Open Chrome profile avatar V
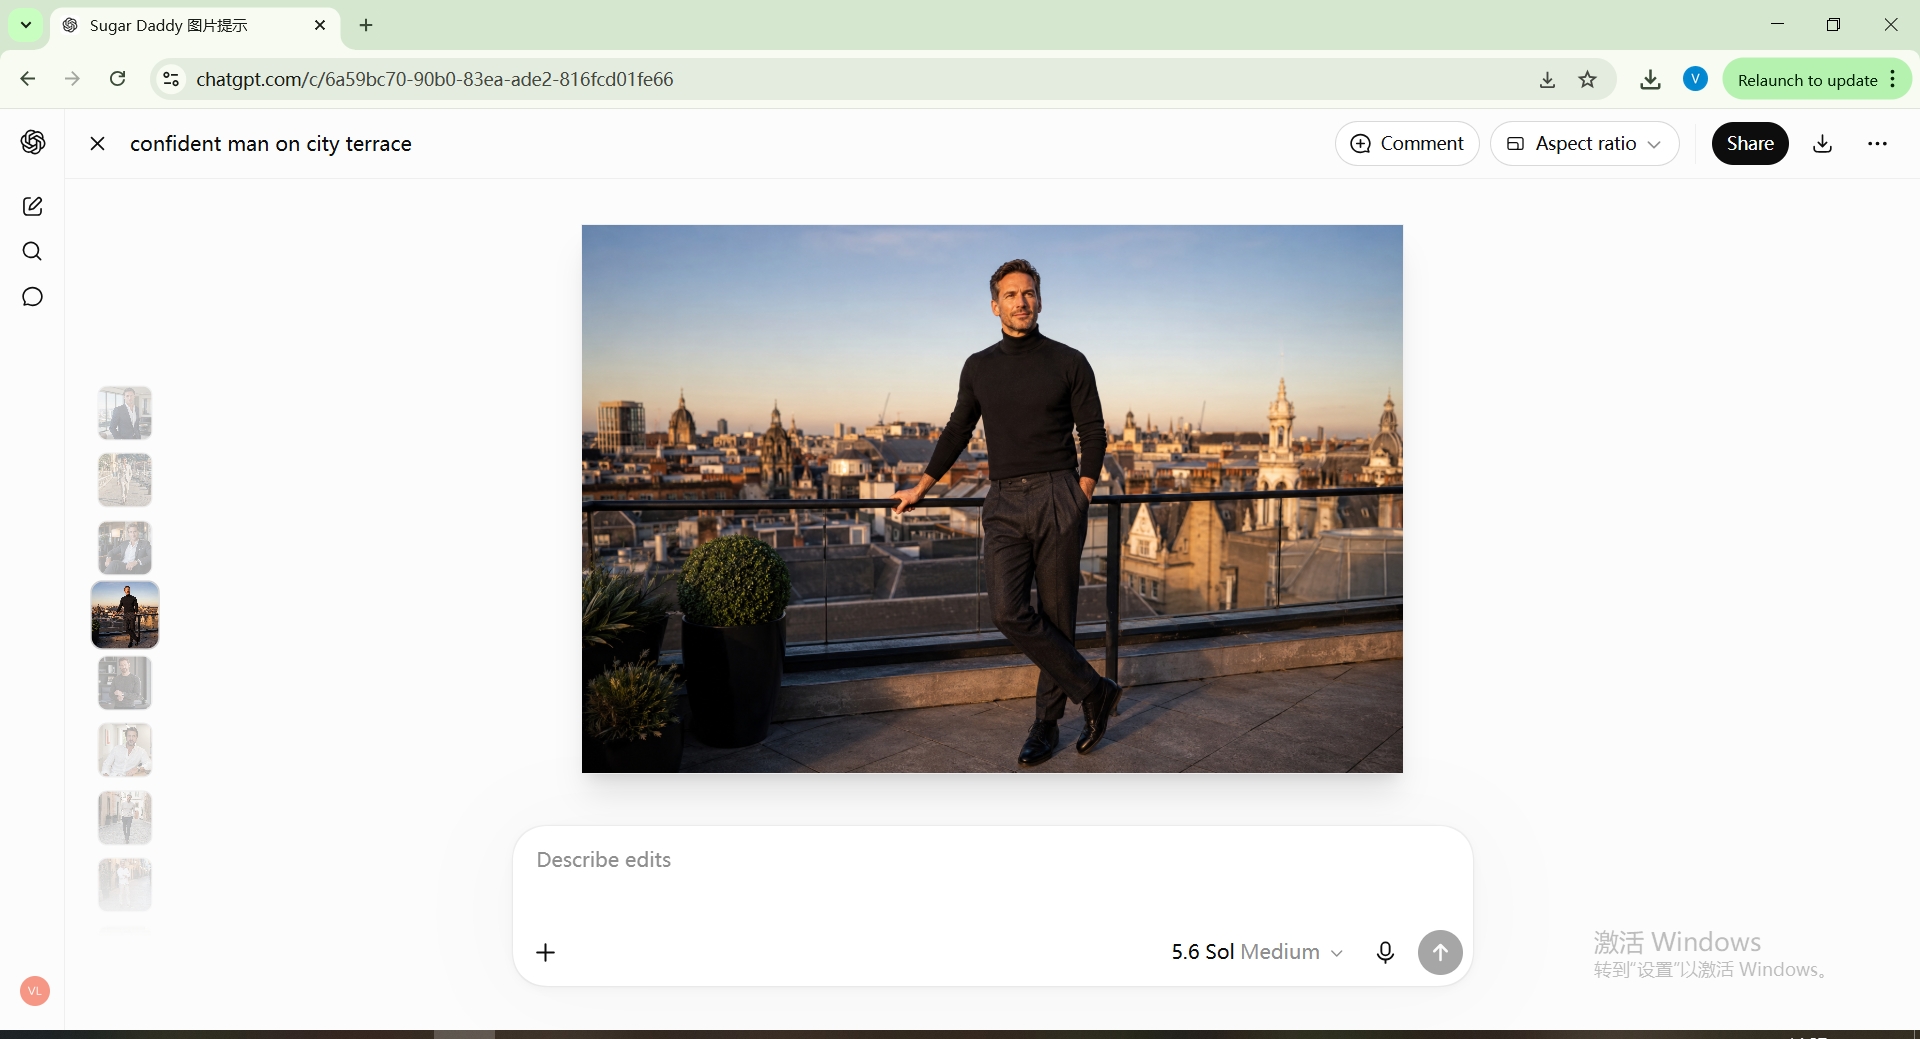This screenshot has height=1039, width=1920. pyautogui.click(x=1695, y=79)
